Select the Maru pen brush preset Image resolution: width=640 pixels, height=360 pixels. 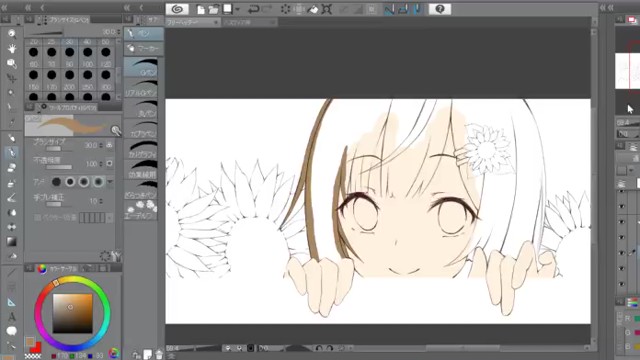point(141,108)
